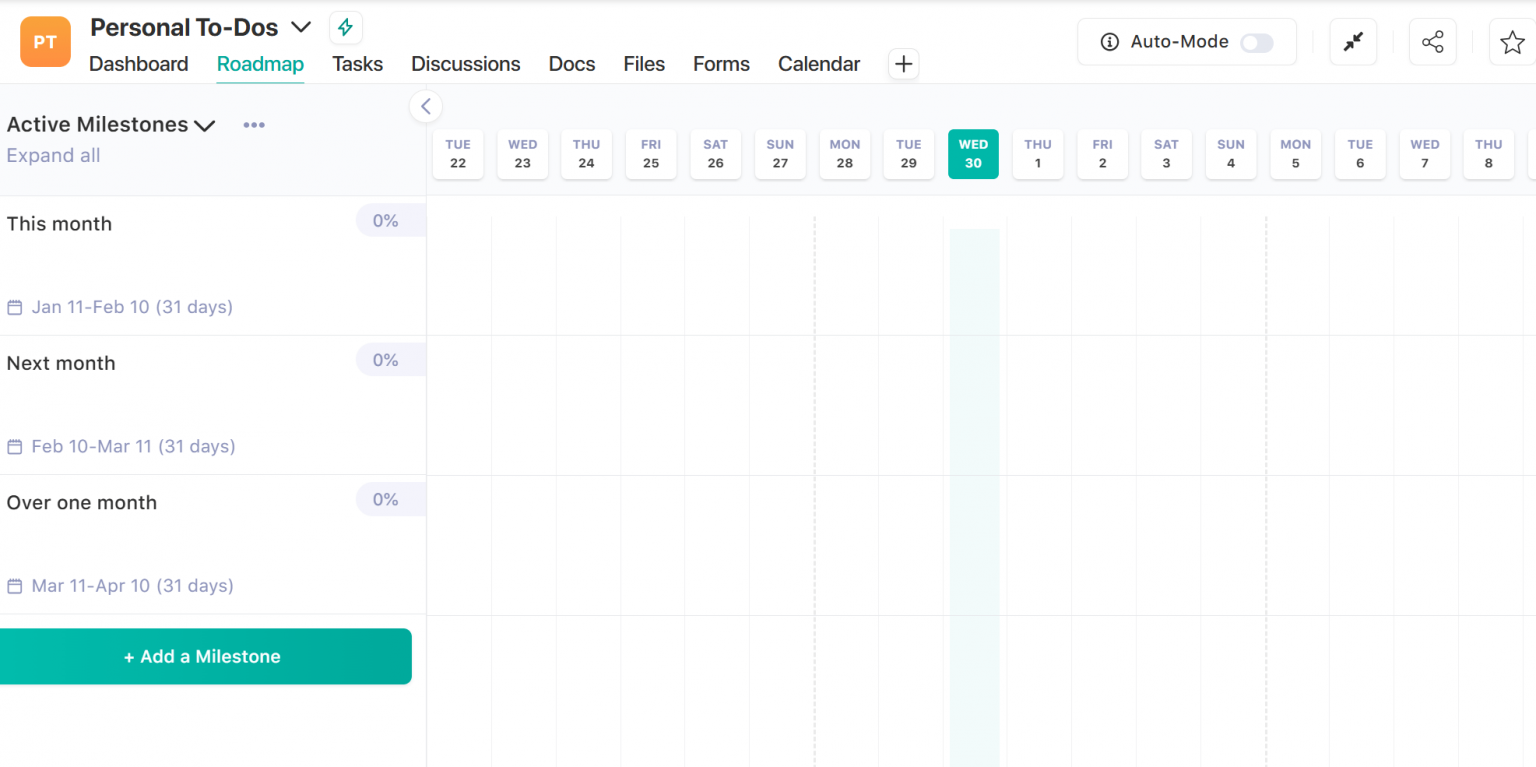The image size is (1536, 767).
Task: Star the Personal To-Dos project
Action: (1512, 41)
